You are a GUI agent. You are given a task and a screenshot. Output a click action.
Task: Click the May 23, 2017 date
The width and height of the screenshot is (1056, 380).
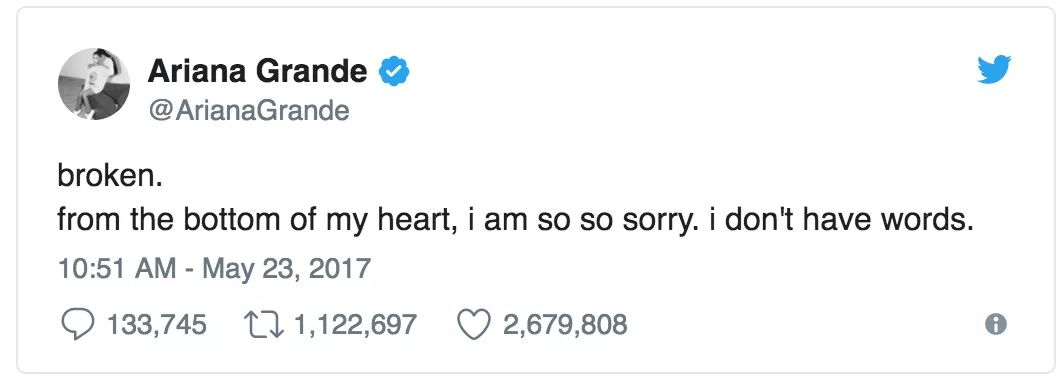(x=286, y=270)
